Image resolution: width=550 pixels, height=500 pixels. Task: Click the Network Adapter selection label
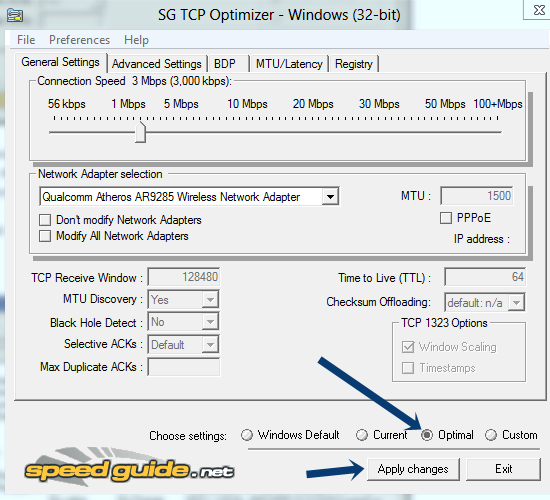click(100, 174)
